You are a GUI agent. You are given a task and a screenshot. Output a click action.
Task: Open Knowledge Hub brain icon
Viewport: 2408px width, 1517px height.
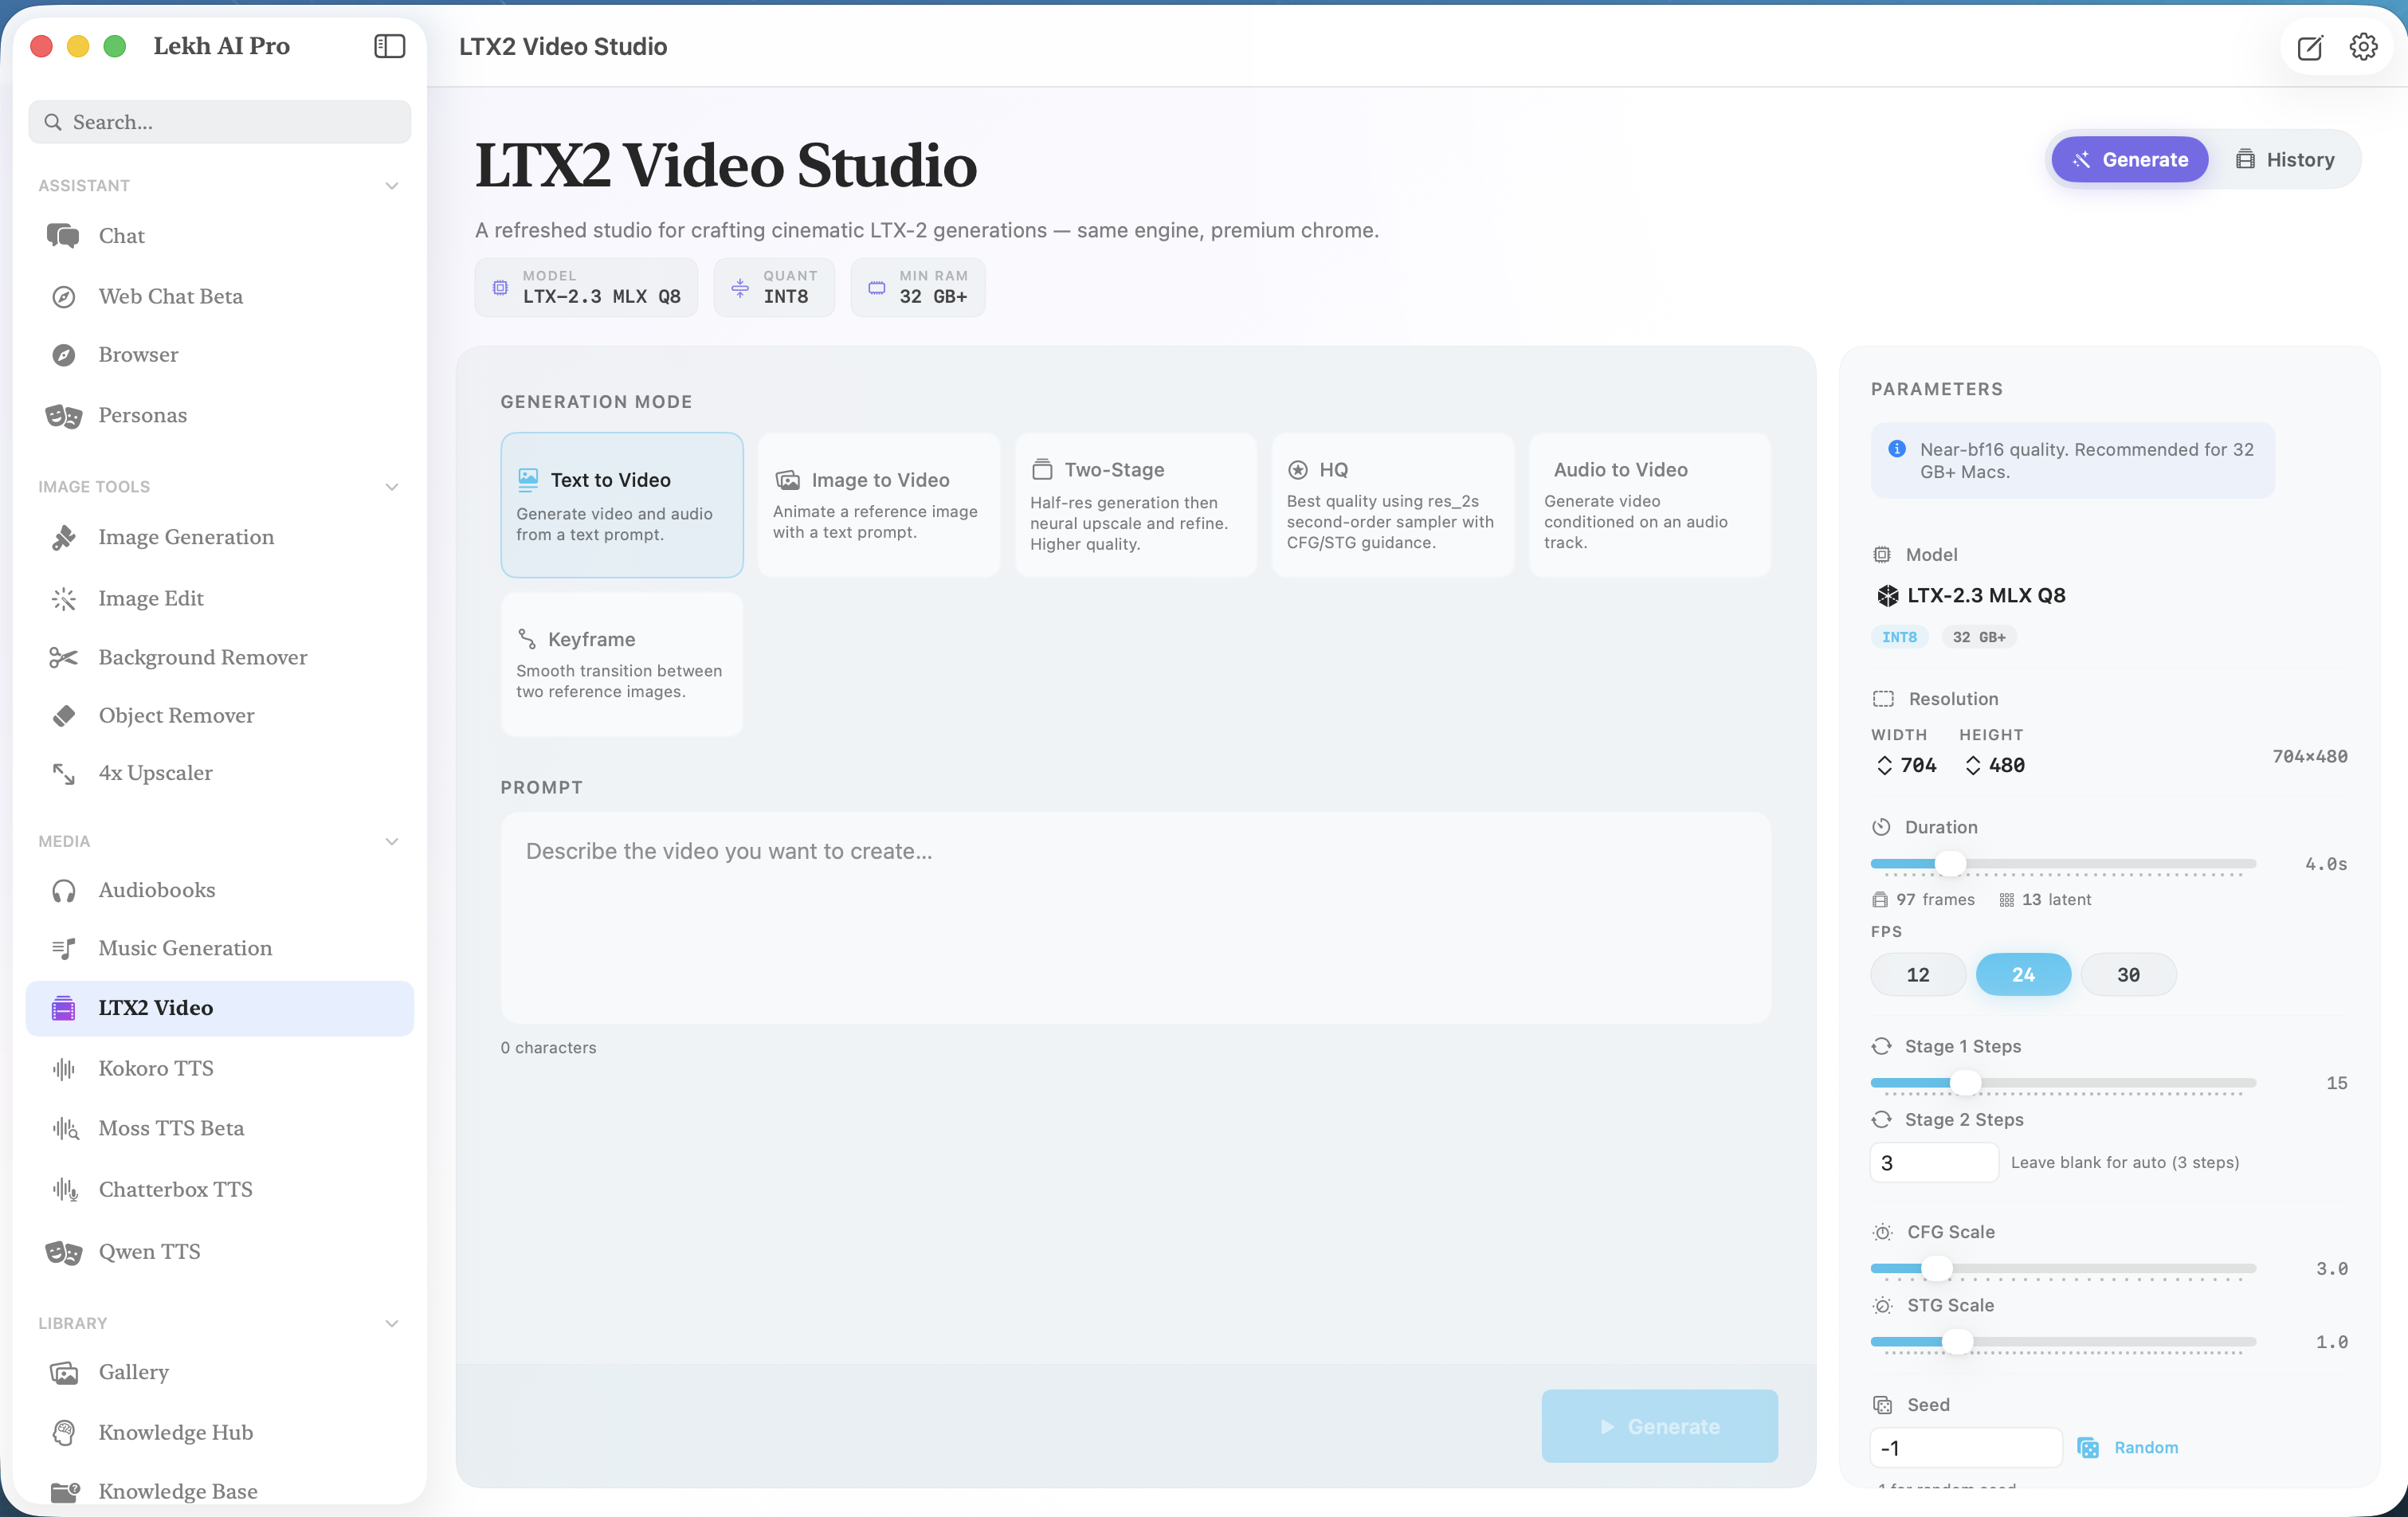pos(64,1433)
